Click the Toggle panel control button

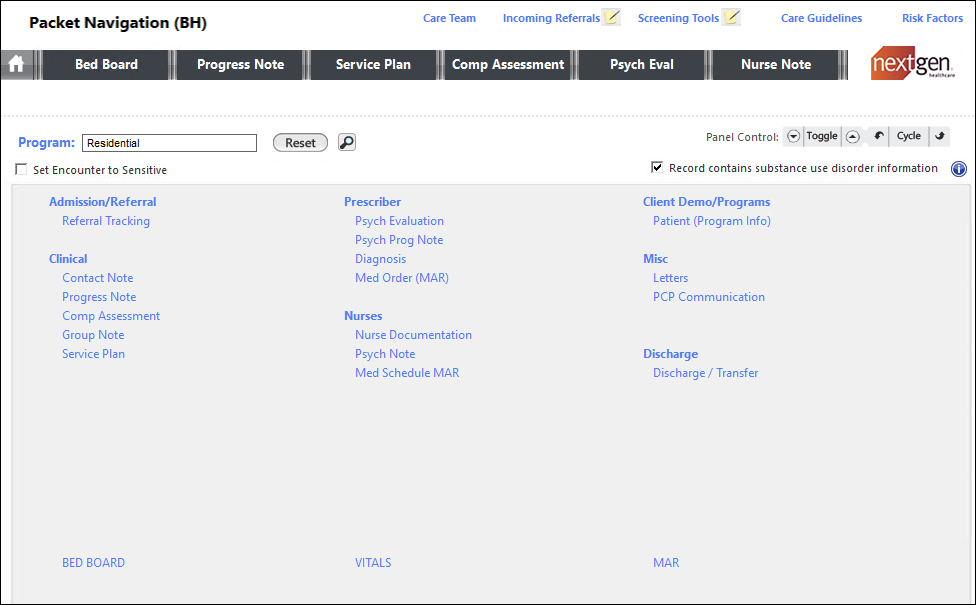pyautogui.click(x=822, y=137)
